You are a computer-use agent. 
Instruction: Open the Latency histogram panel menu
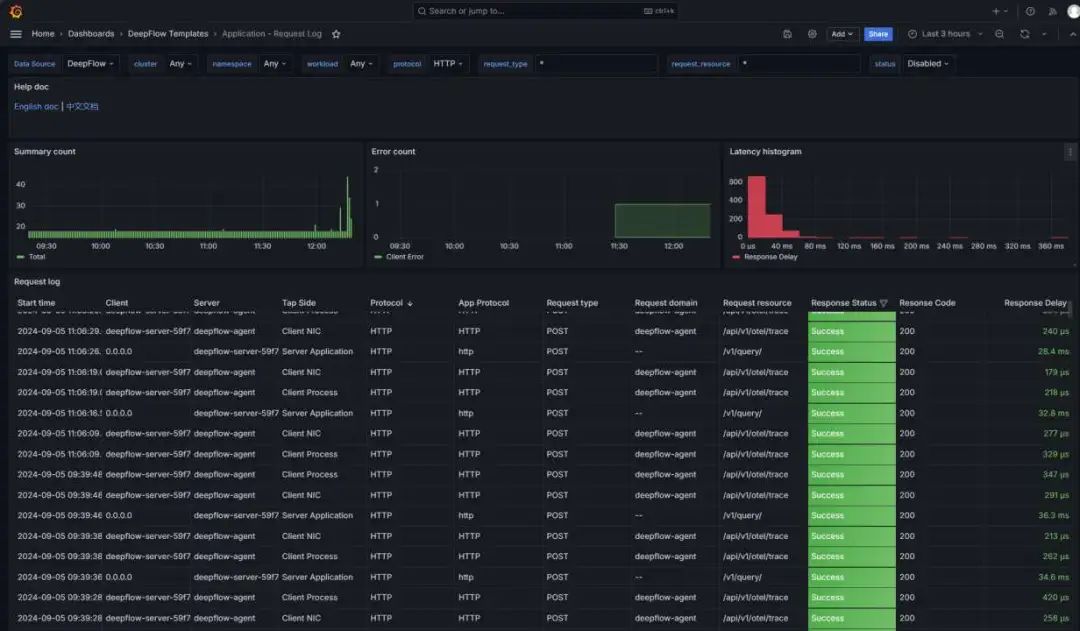click(x=1070, y=152)
